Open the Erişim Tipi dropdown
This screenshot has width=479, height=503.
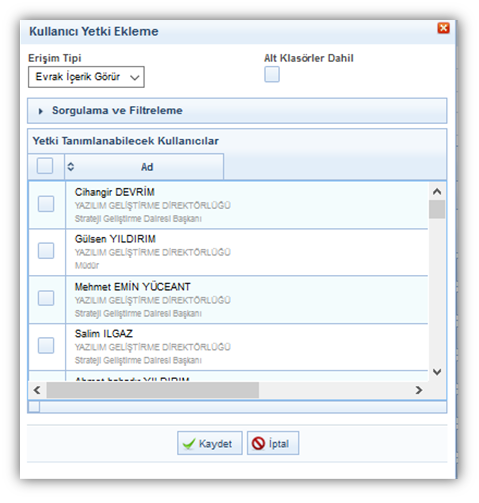[86, 77]
